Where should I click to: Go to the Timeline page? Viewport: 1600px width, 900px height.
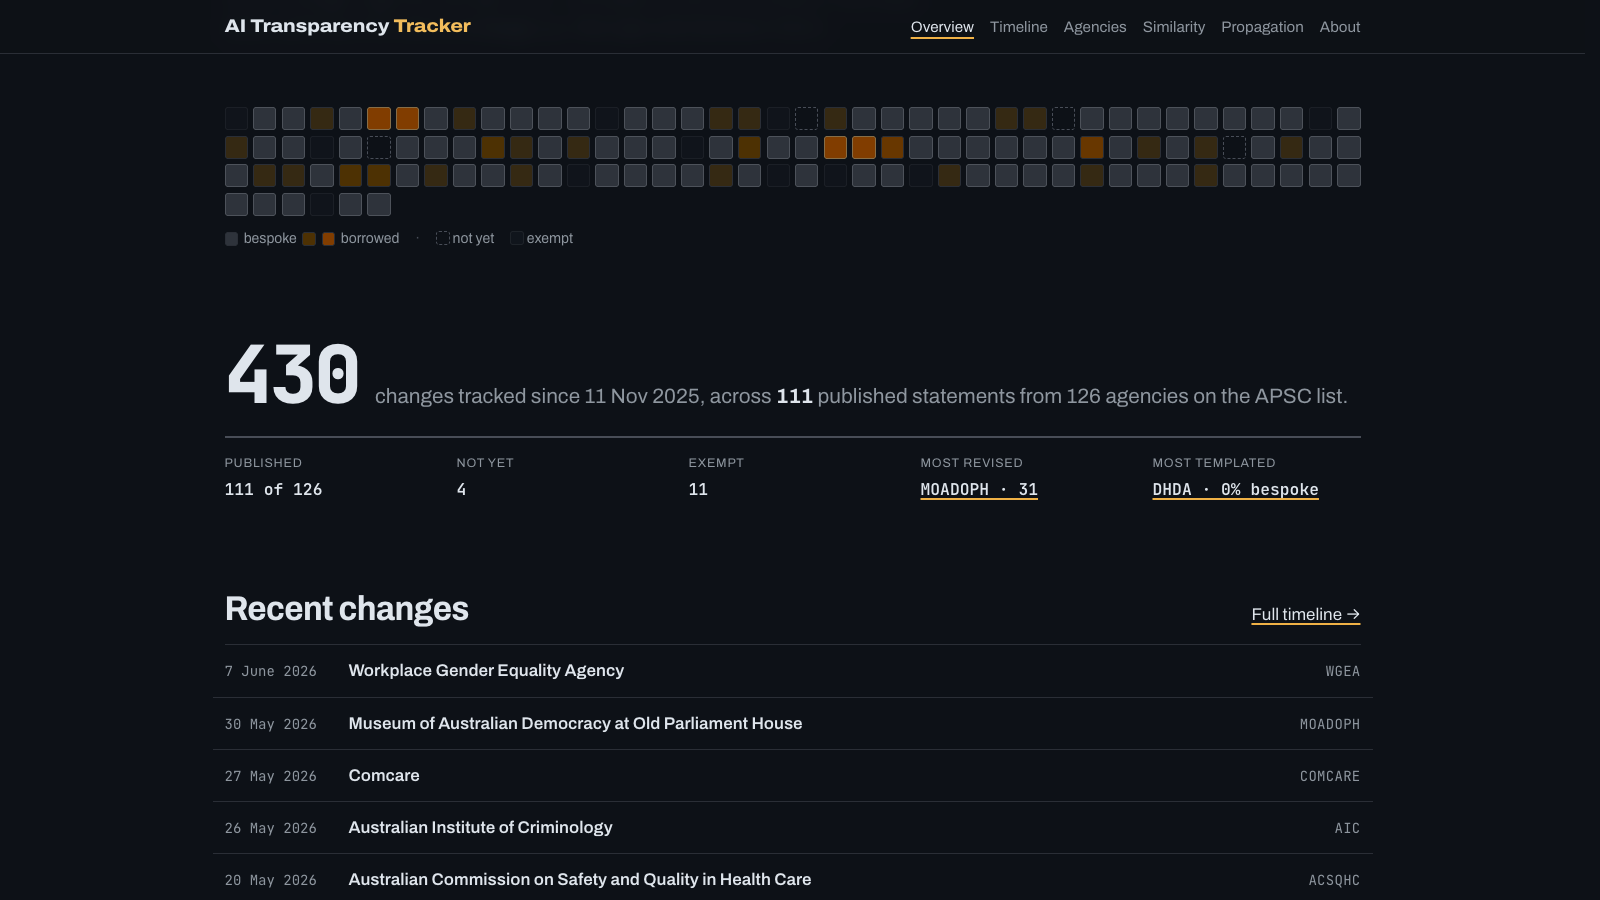tap(1019, 27)
